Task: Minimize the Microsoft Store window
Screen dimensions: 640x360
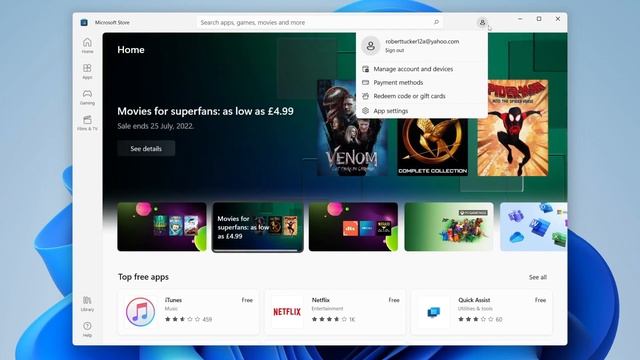Action: [520, 19]
